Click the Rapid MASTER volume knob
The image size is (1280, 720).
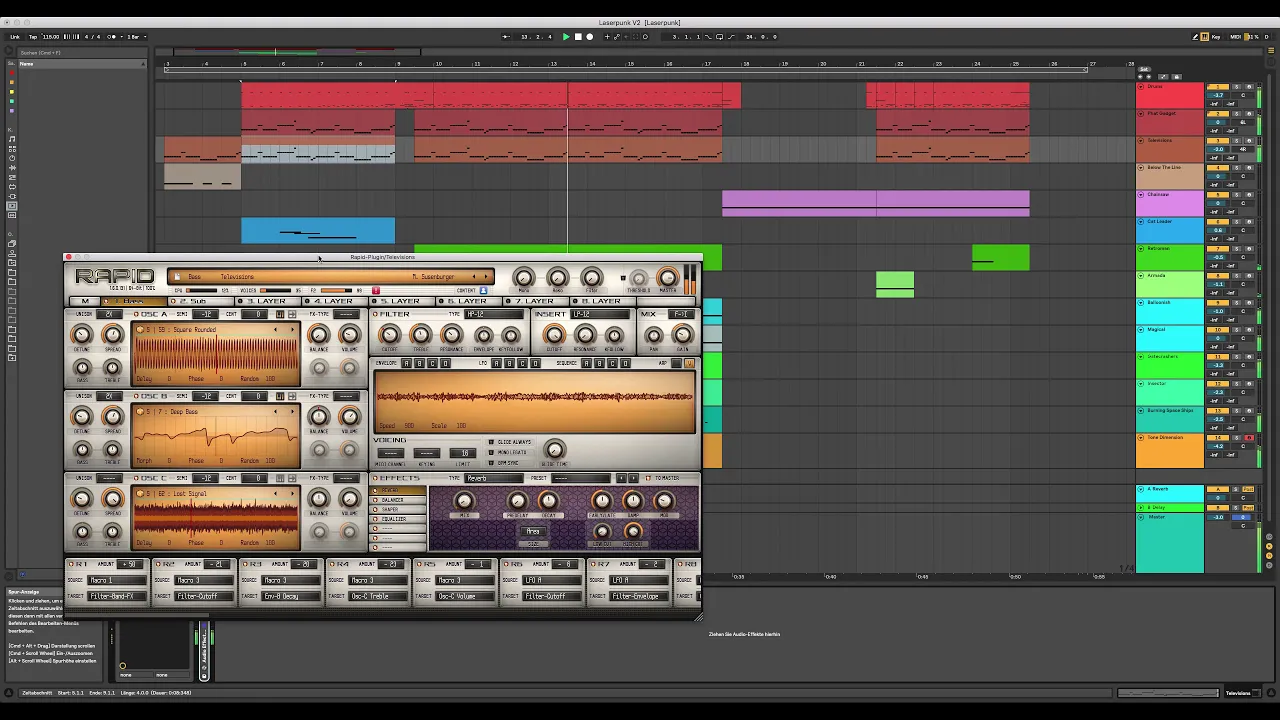(x=667, y=278)
